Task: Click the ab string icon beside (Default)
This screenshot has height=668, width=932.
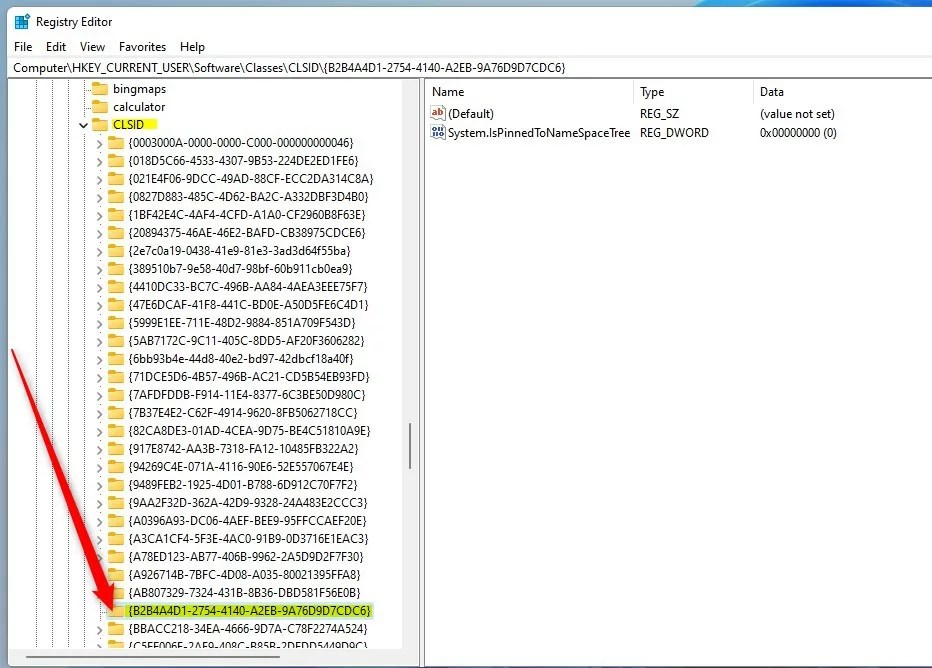Action: (438, 113)
